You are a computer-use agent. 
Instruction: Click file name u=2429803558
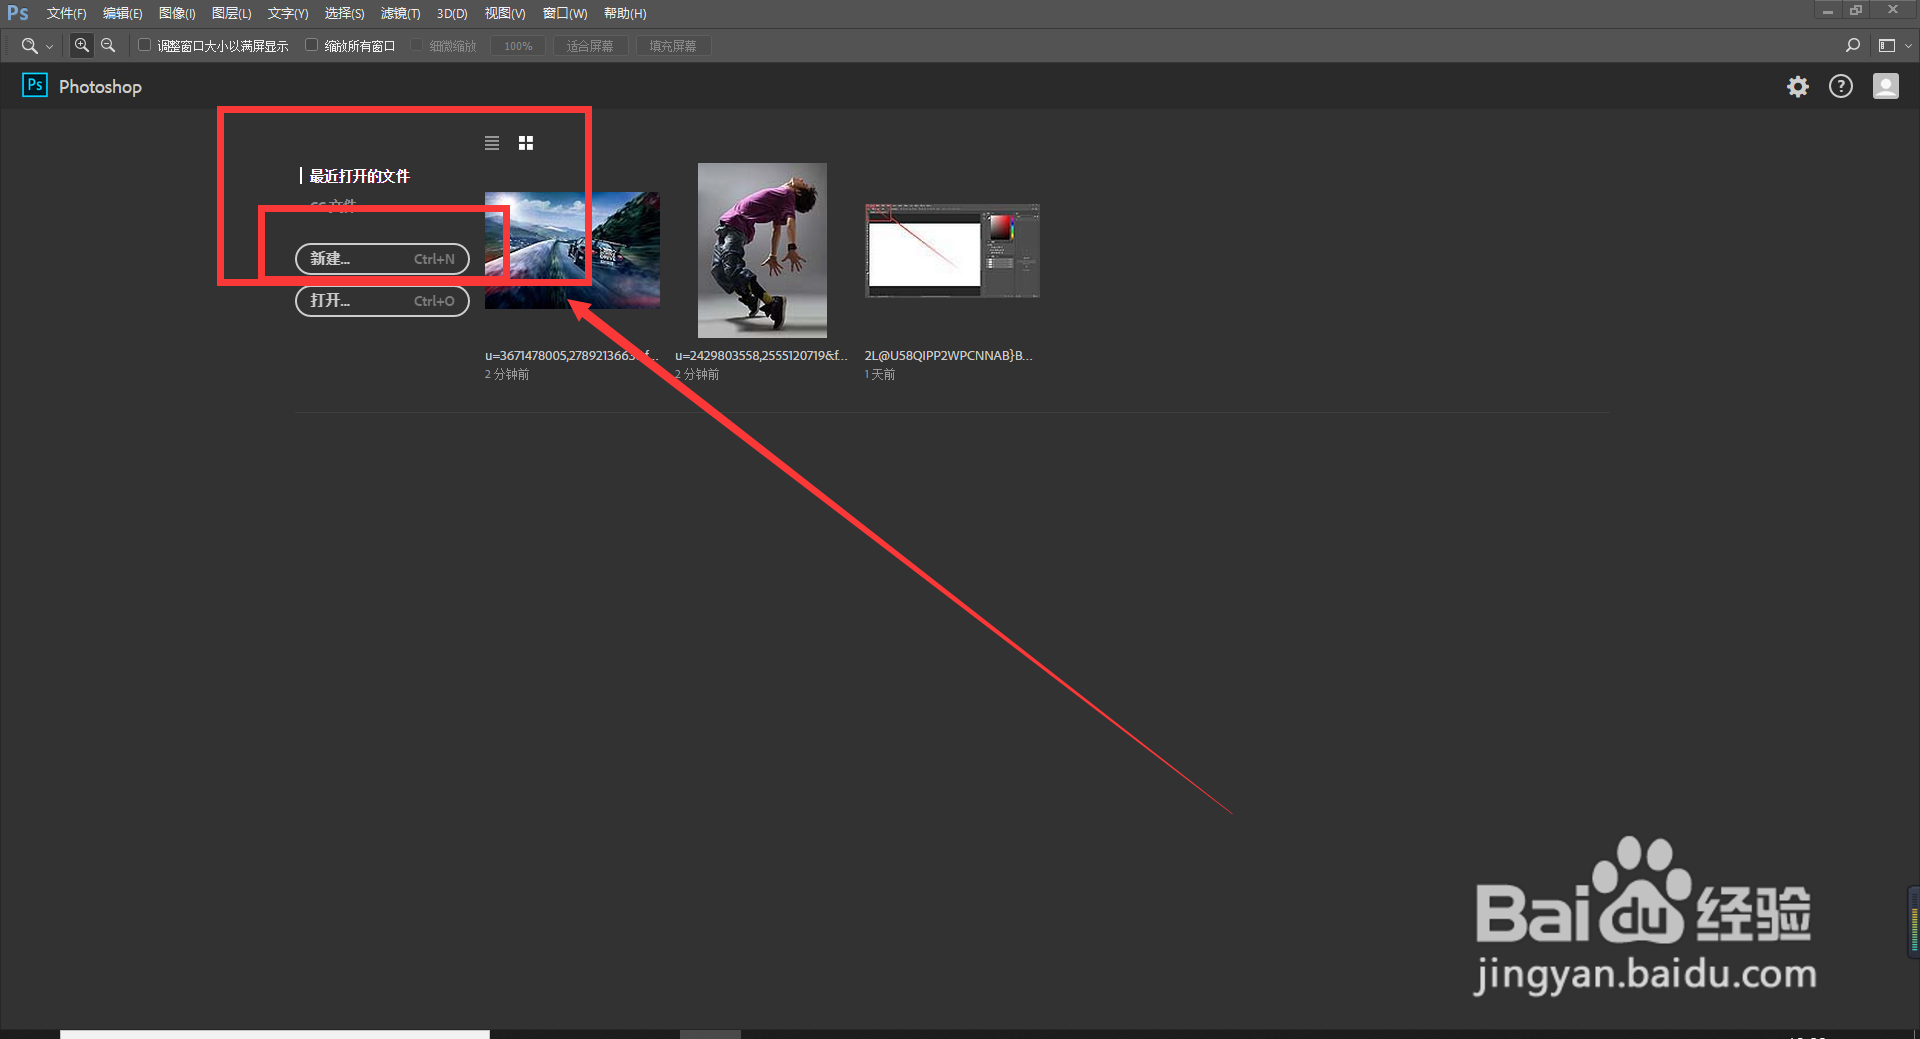761,356
